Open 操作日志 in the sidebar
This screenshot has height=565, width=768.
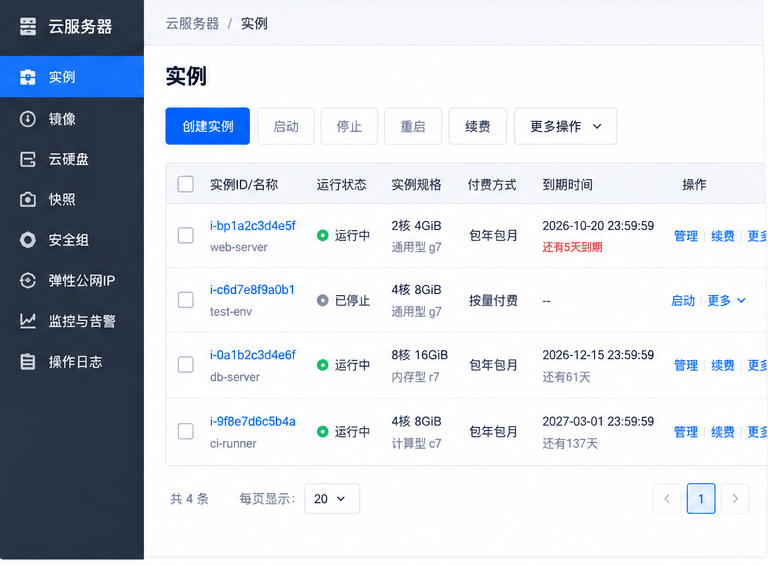(72, 362)
